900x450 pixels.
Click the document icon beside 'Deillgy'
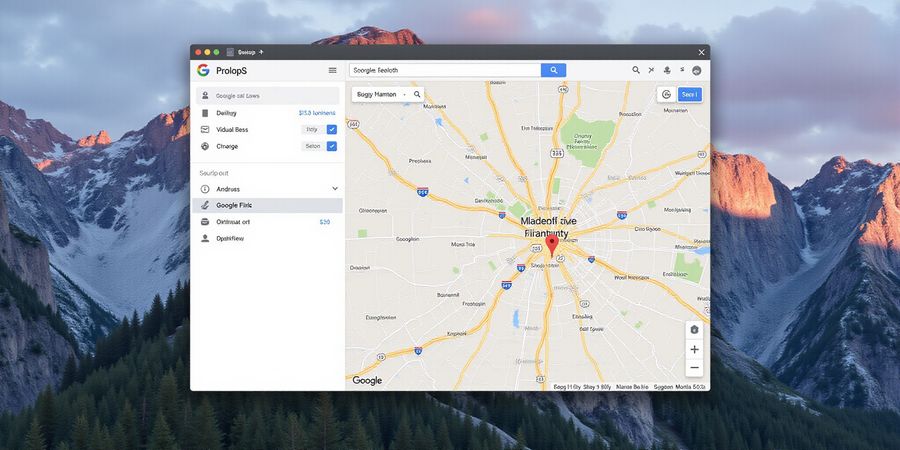click(205, 113)
